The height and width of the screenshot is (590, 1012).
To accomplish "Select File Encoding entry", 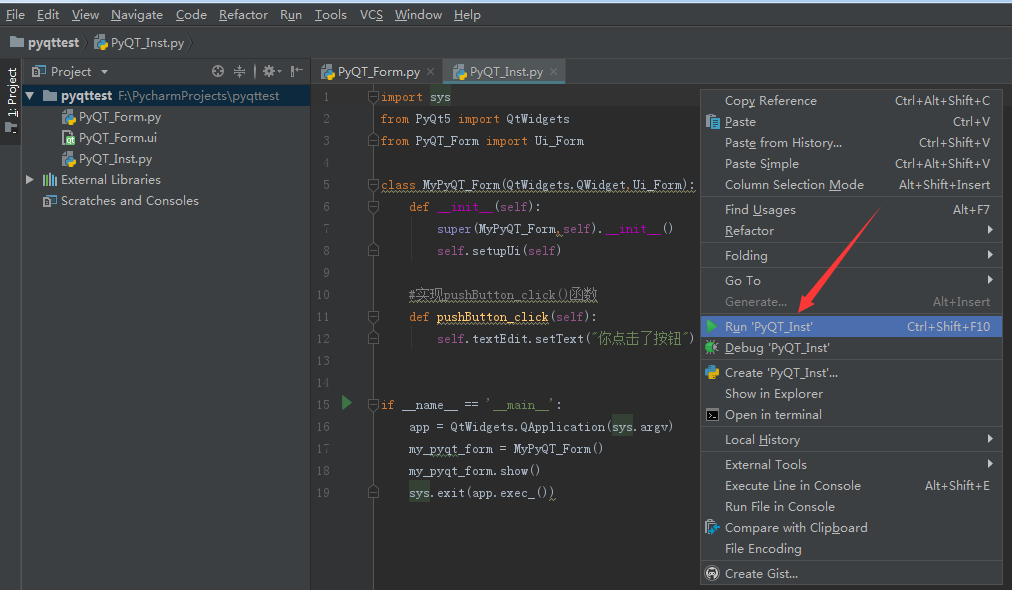I will (x=851, y=549).
